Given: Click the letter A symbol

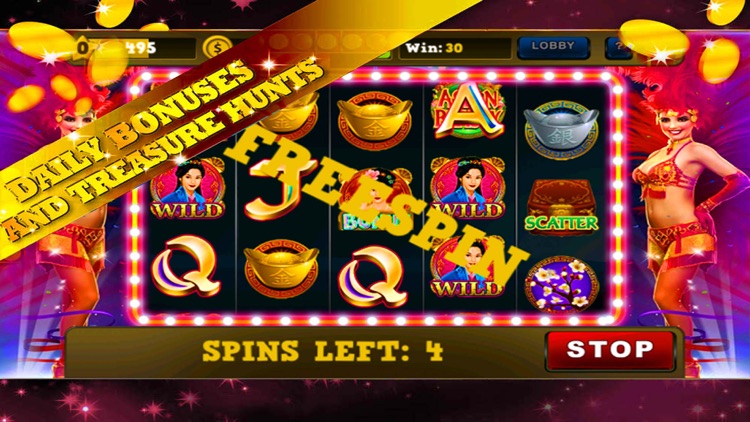Looking at the screenshot, I should coord(468,111).
